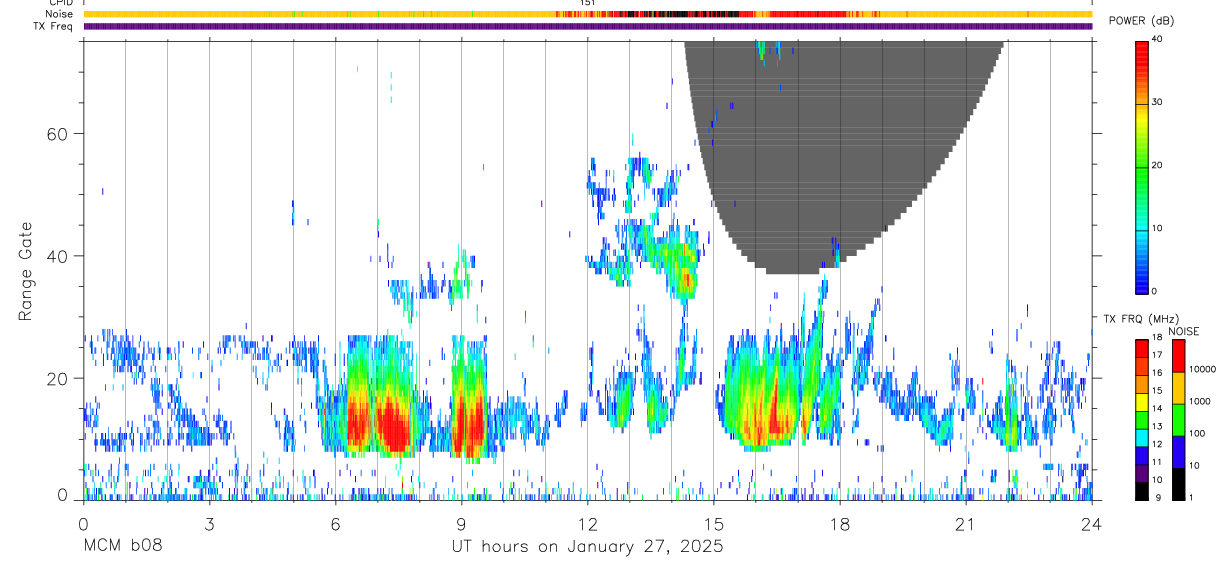Click the 40 tick on power colorbar
1228x567 pixels.
coord(1158,39)
